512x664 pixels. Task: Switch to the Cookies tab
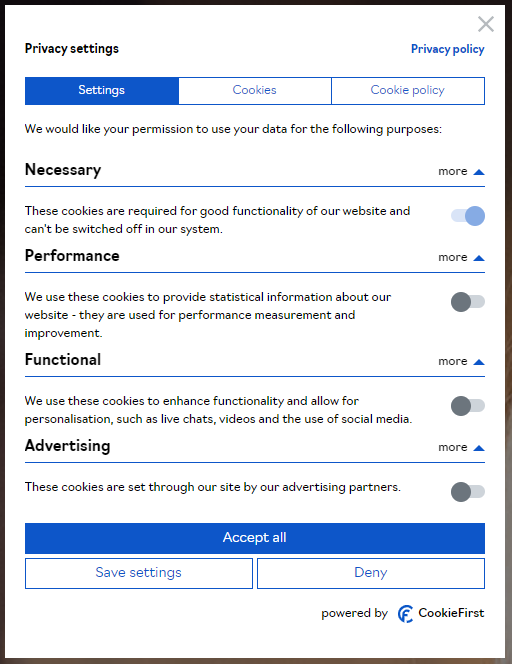coord(255,91)
